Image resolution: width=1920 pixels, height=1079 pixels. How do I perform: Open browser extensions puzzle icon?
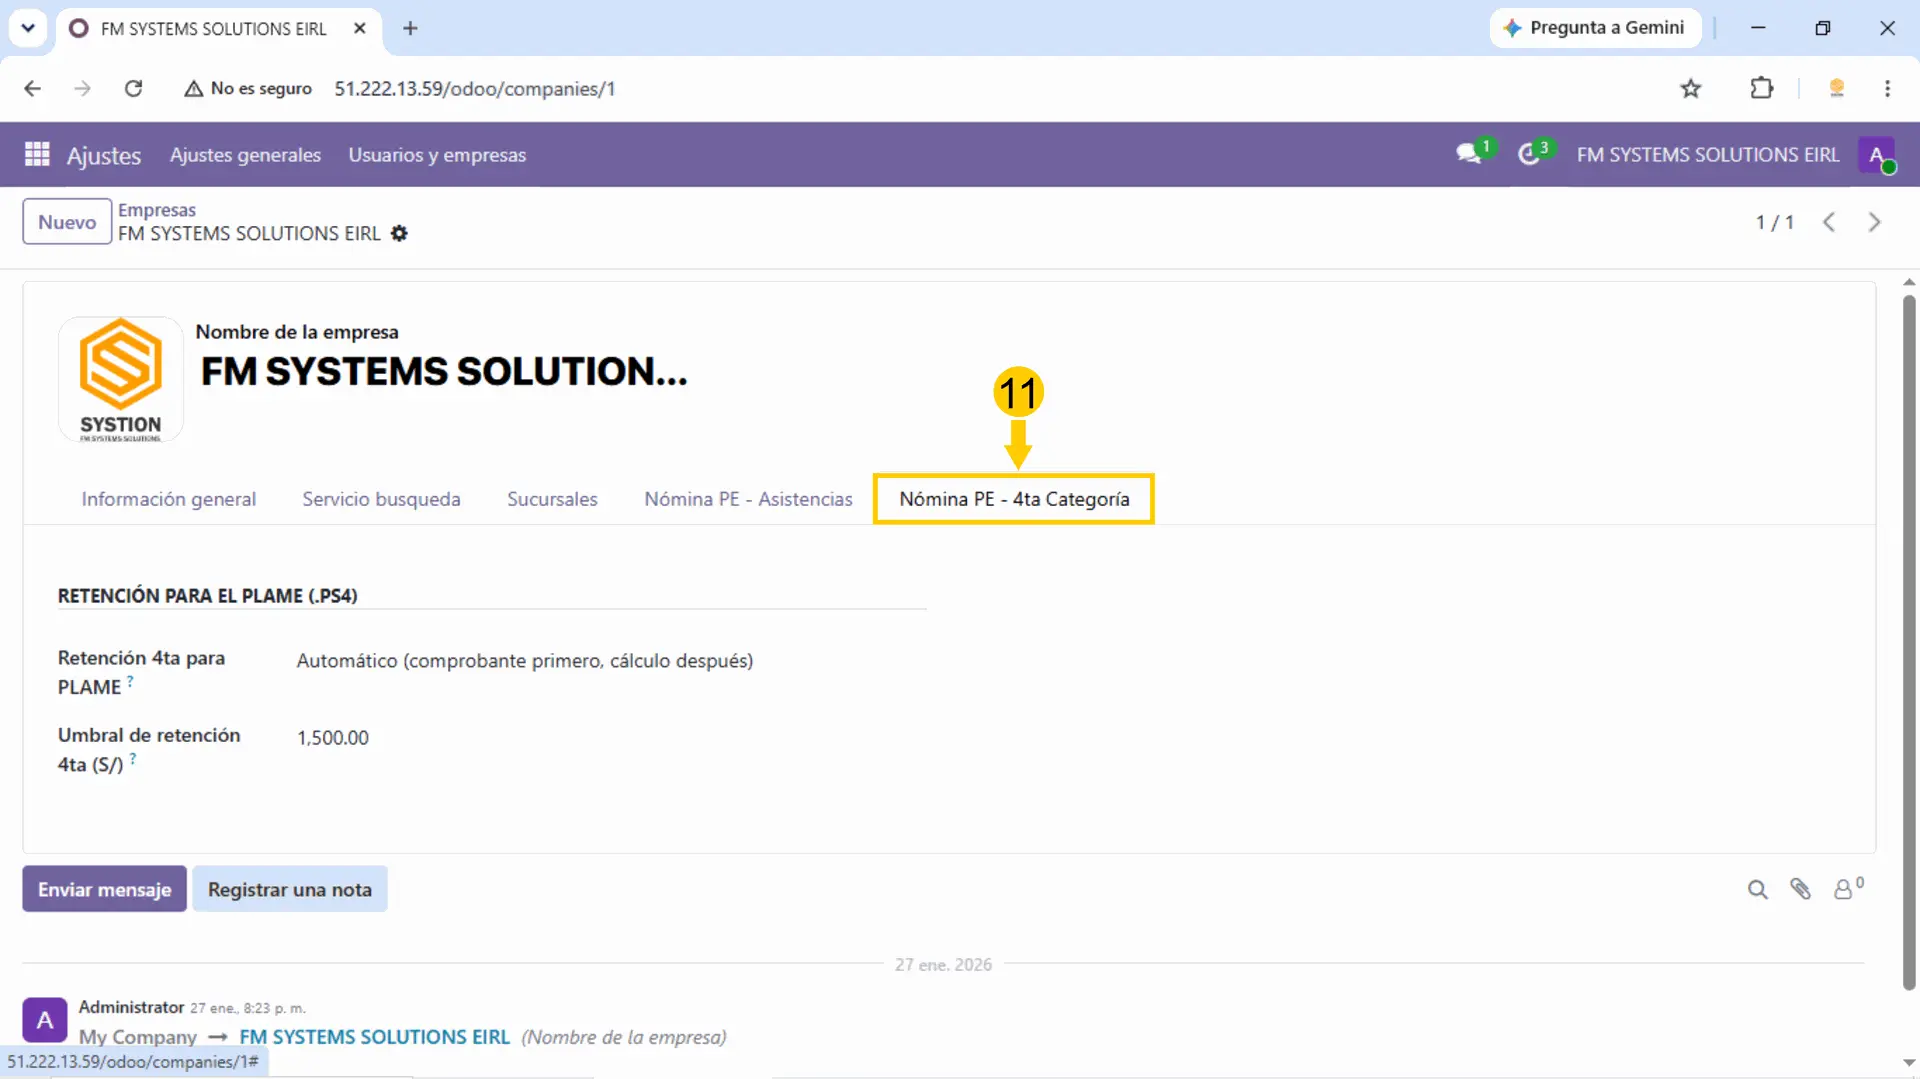click(1761, 88)
